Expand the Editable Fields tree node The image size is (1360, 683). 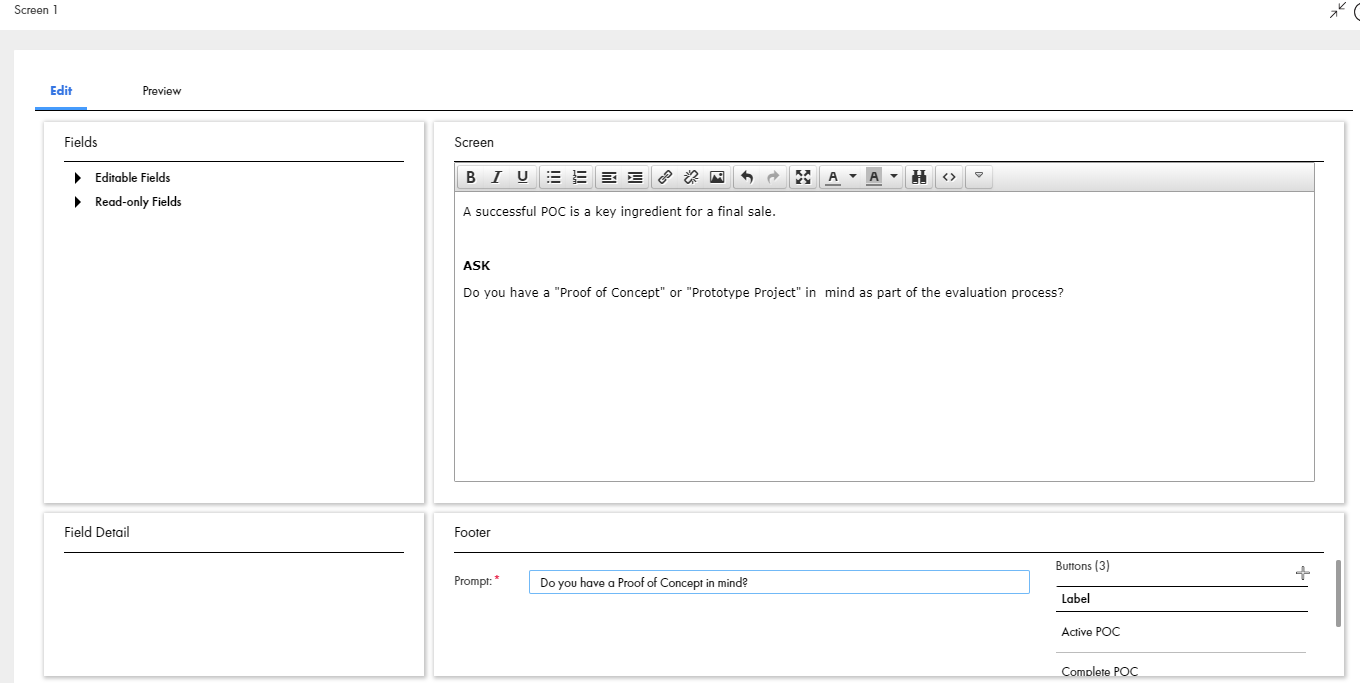(x=78, y=178)
